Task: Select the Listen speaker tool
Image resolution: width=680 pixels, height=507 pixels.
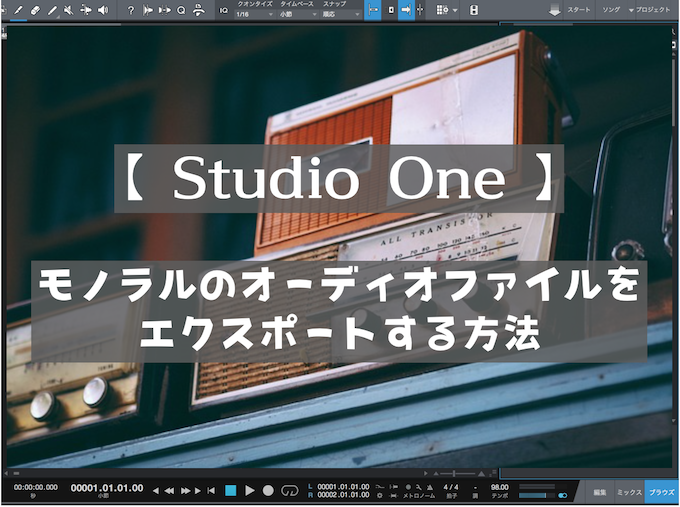Action: click(103, 10)
